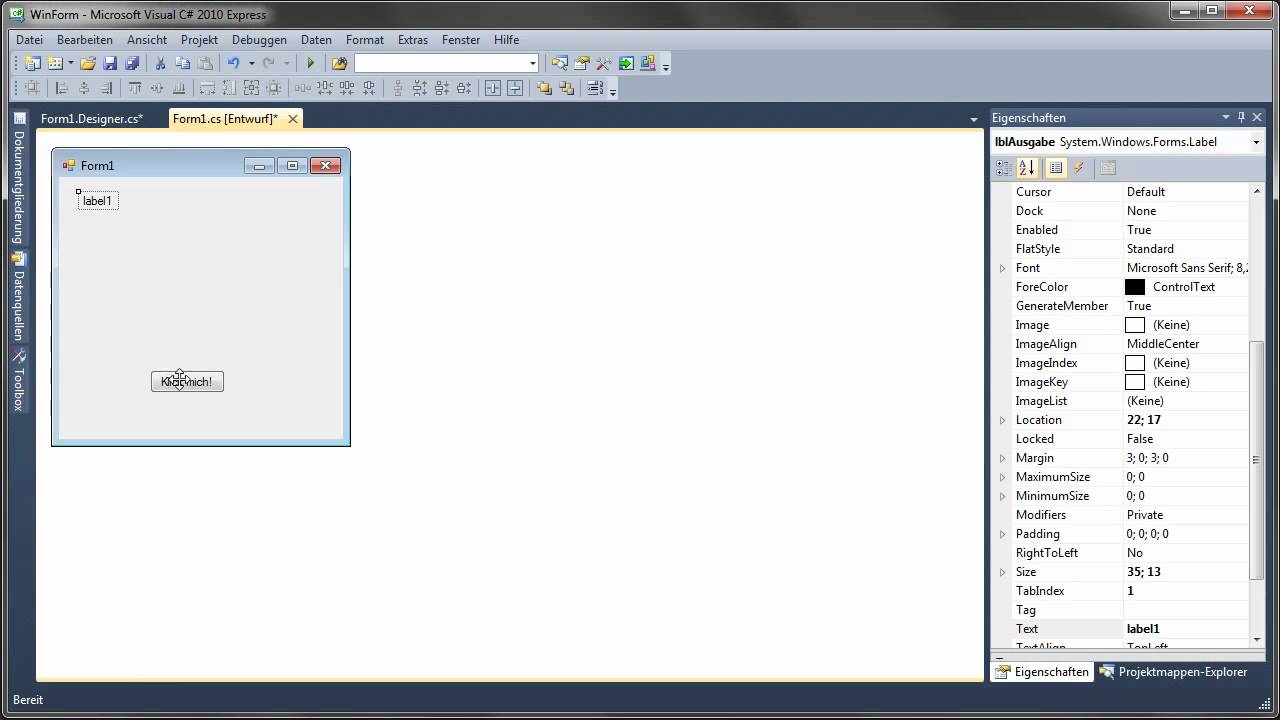The height and width of the screenshot is (720, 1280).
Task: Show events with the lightning bolt icon
Action: 1079,168
